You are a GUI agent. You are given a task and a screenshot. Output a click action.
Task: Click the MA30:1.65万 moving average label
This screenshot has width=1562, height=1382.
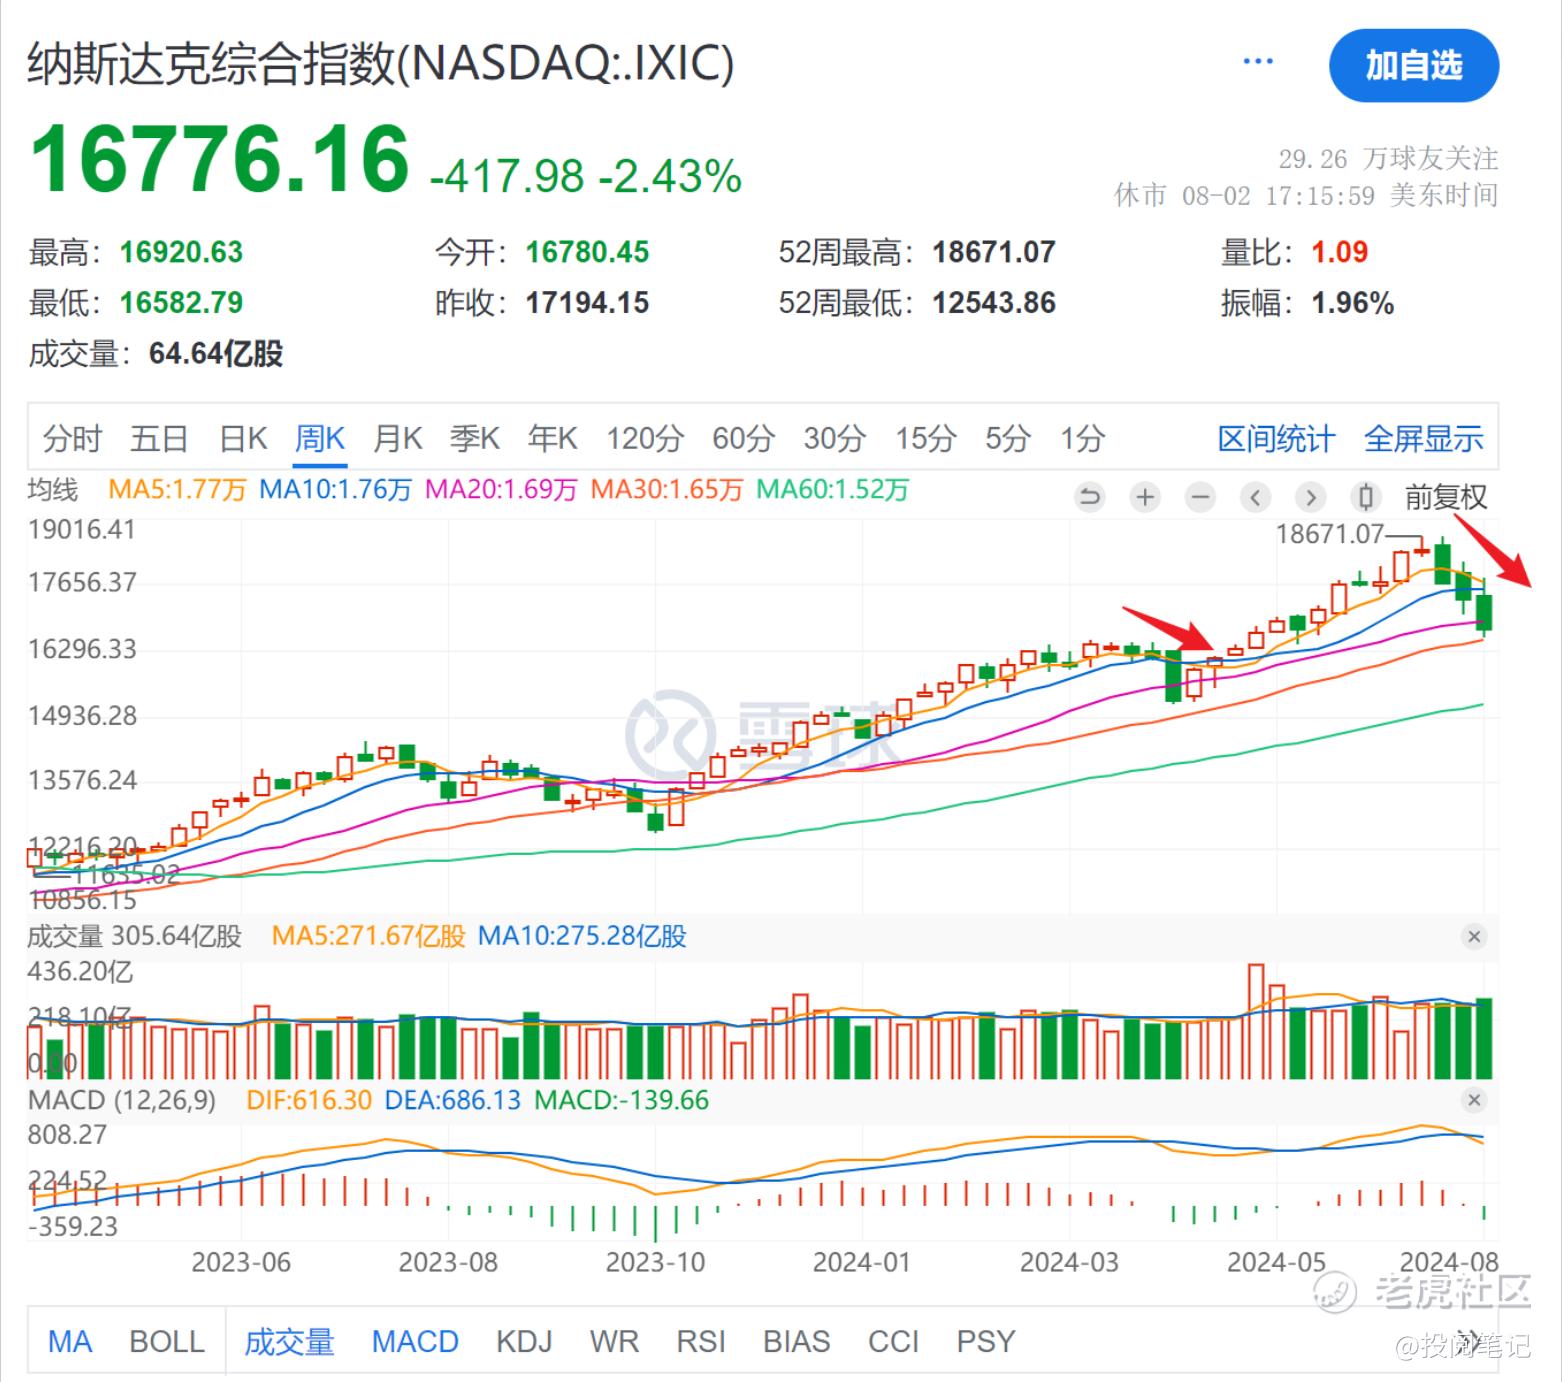click(x=667, y=490)
